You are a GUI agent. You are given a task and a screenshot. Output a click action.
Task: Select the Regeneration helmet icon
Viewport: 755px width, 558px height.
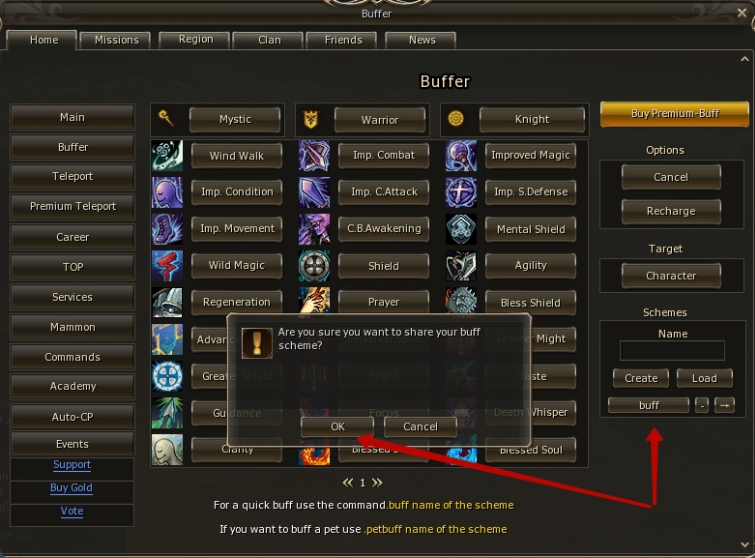(x=167, y=302)
